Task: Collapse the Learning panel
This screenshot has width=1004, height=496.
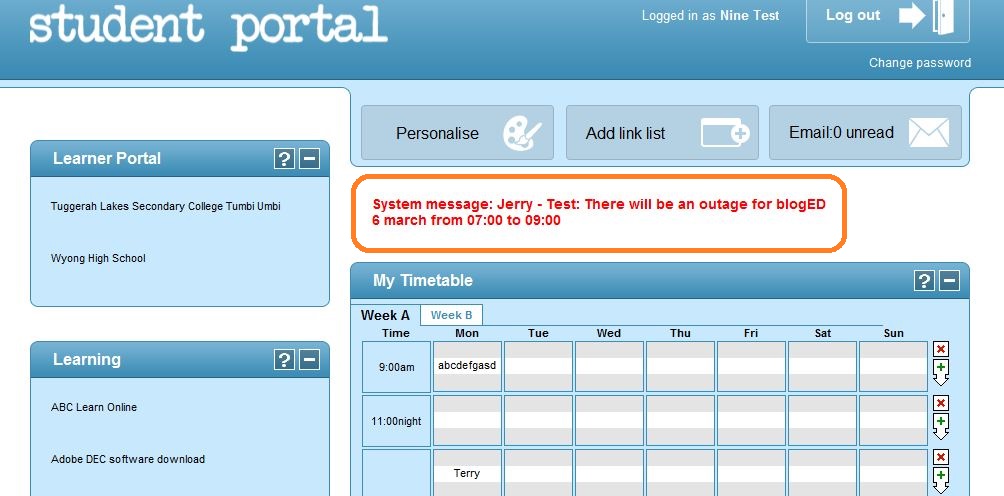Action: [x=309, y=360]
